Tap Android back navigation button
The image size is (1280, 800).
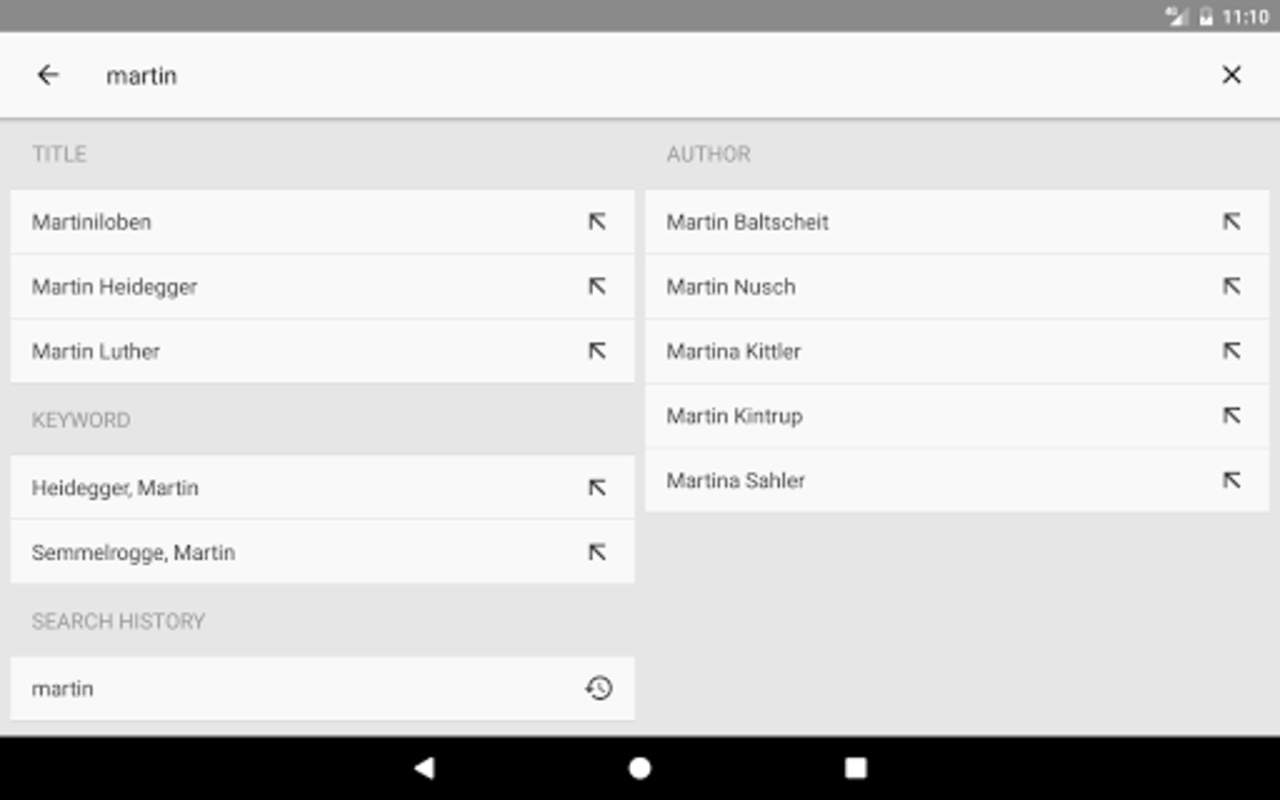point(425,767)
